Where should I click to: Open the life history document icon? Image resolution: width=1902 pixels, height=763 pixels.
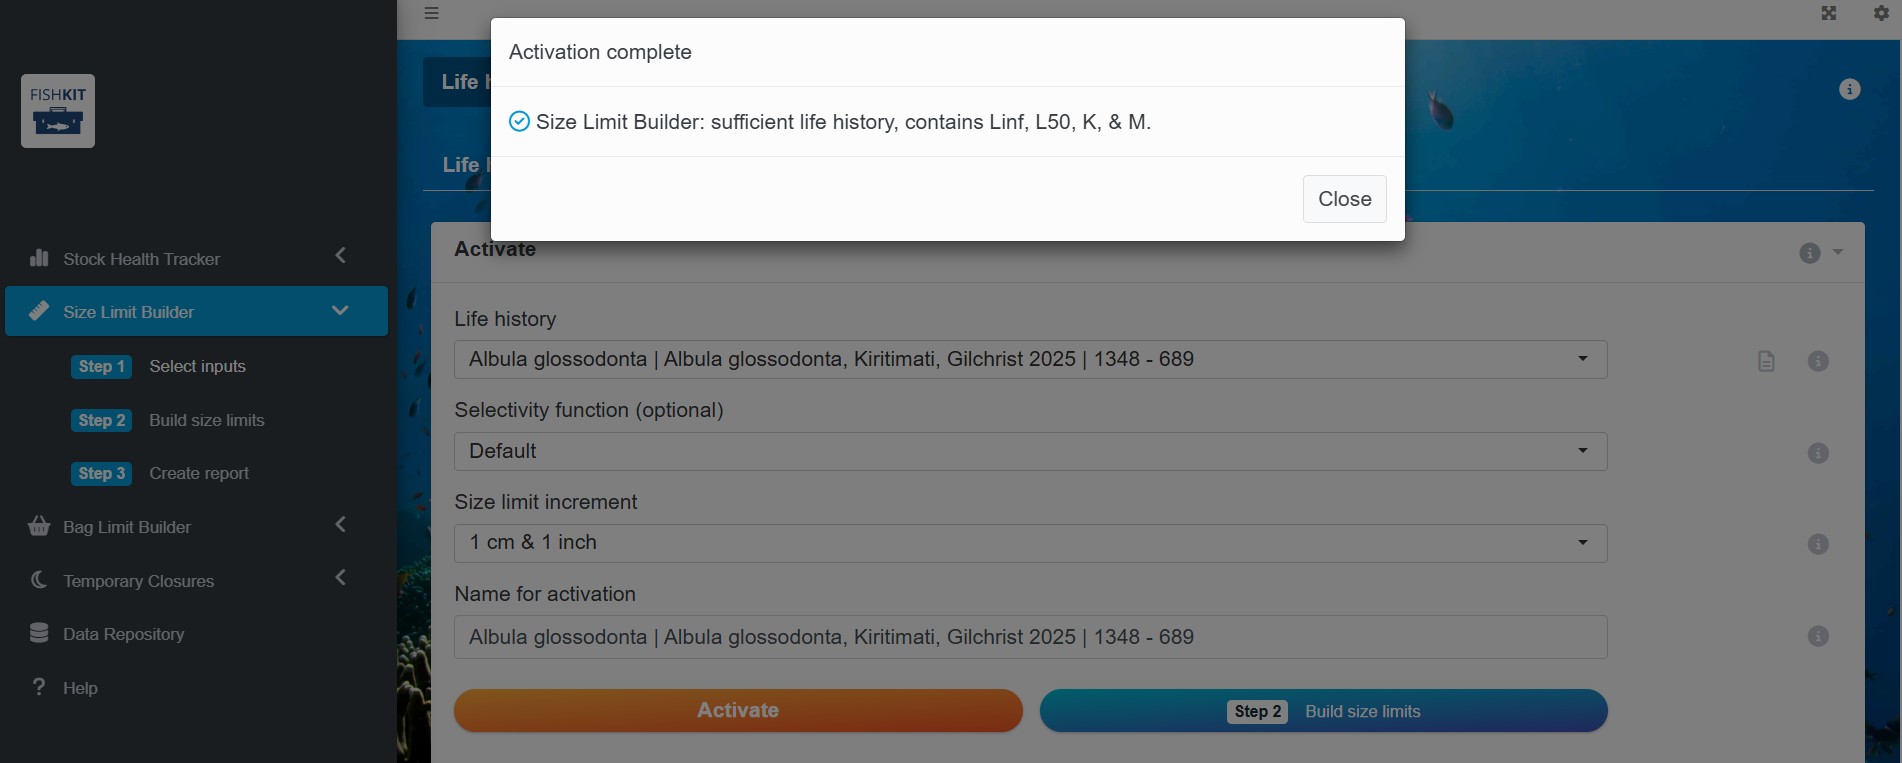(1766, 361)
